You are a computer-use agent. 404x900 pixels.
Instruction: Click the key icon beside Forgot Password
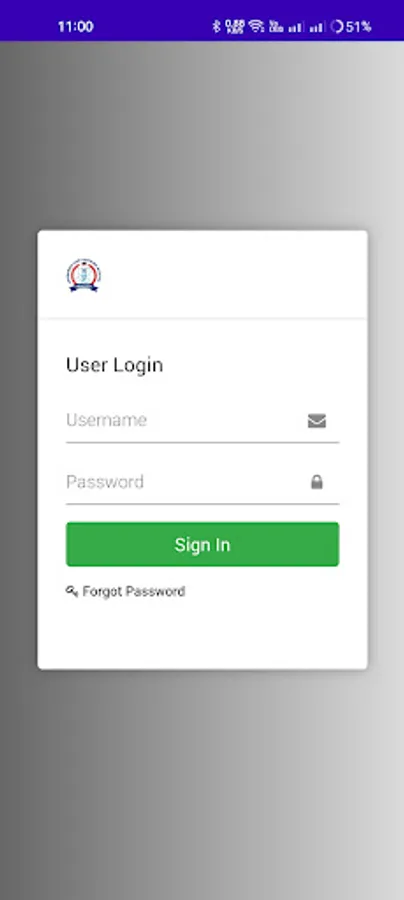point(72,591)
